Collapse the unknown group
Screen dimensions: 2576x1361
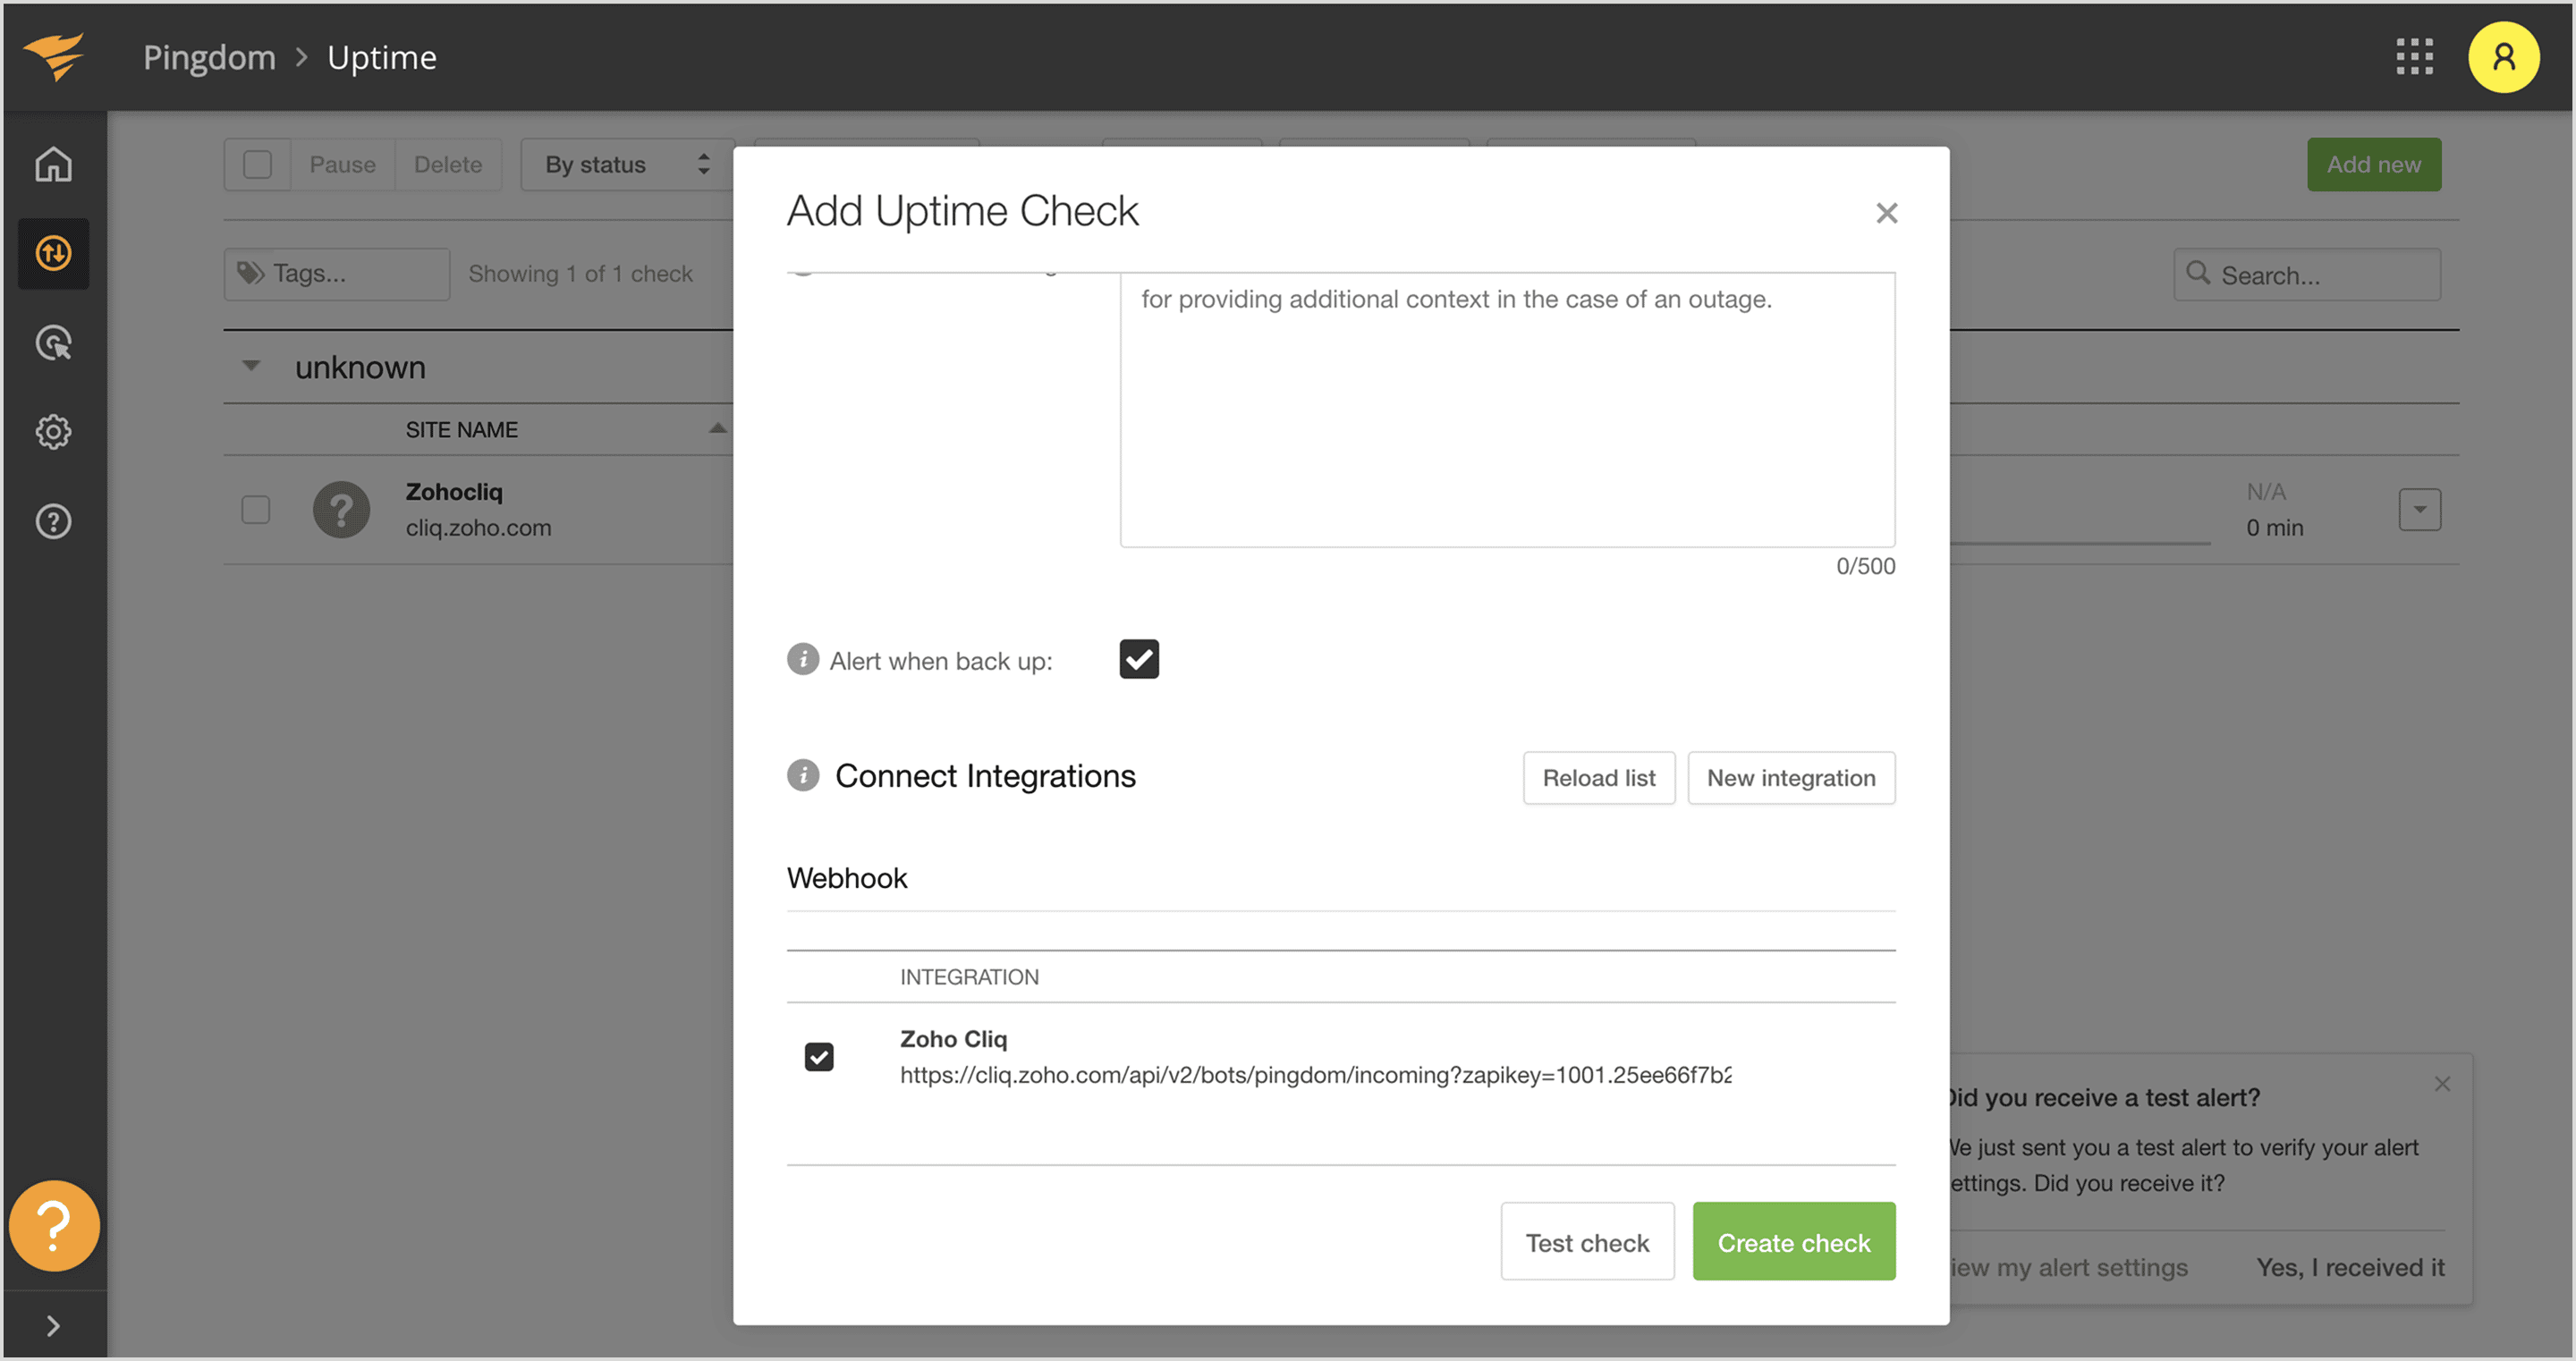[251, 366]
